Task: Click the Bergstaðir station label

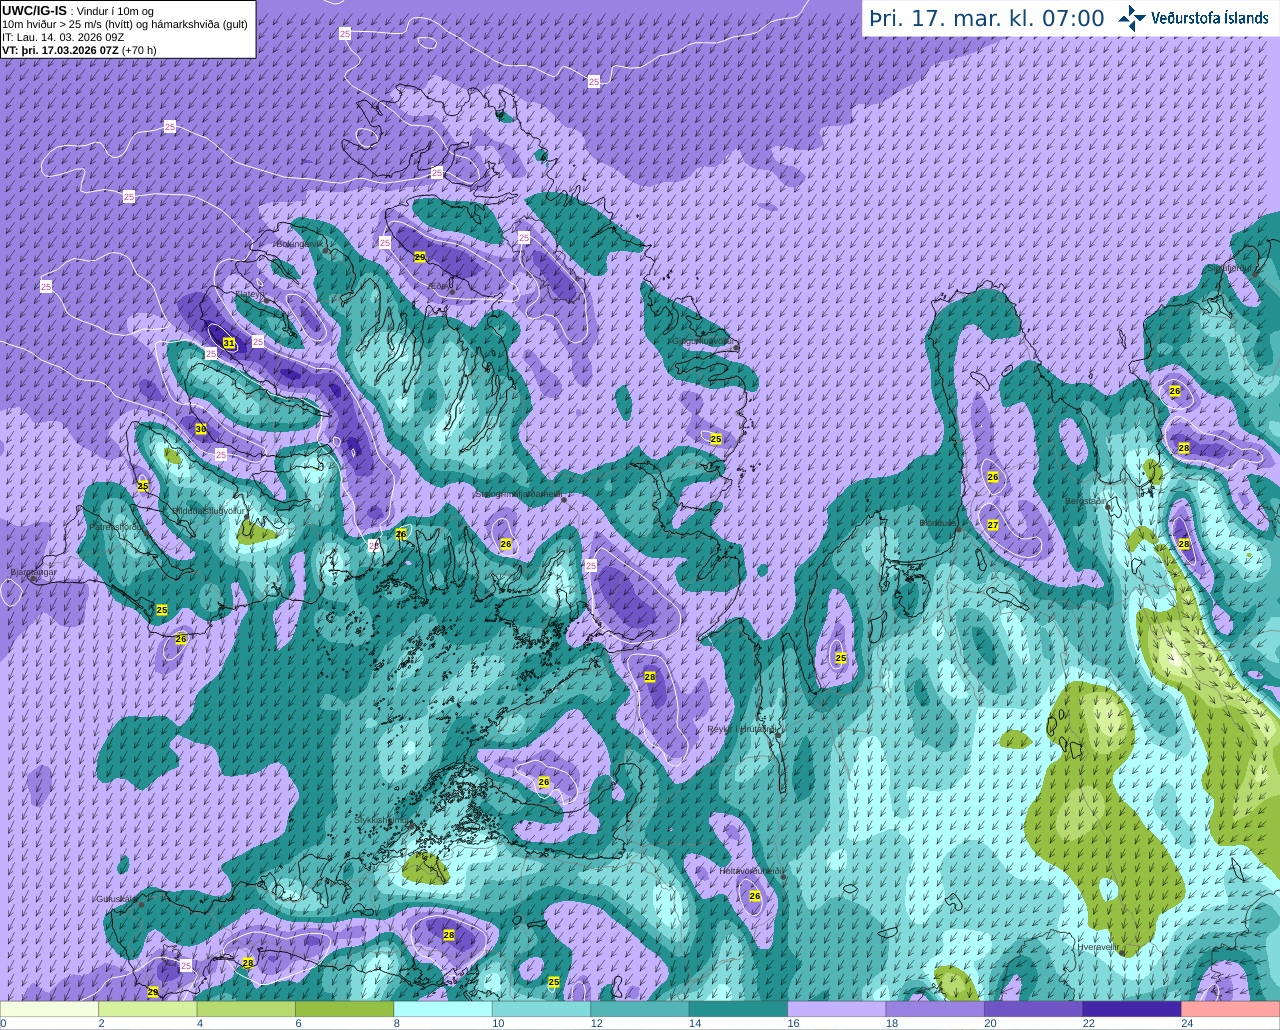Action: click(x=1087, y=501)
